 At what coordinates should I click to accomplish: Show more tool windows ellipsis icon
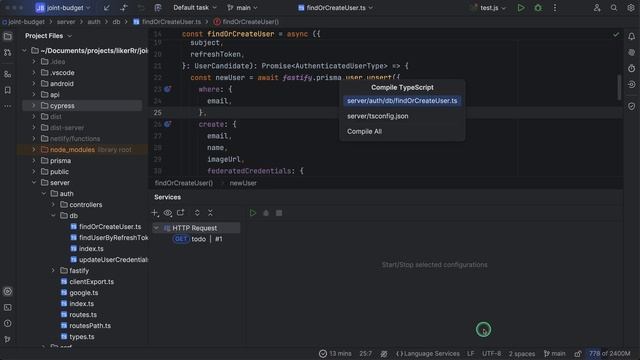tap(8, 106)
